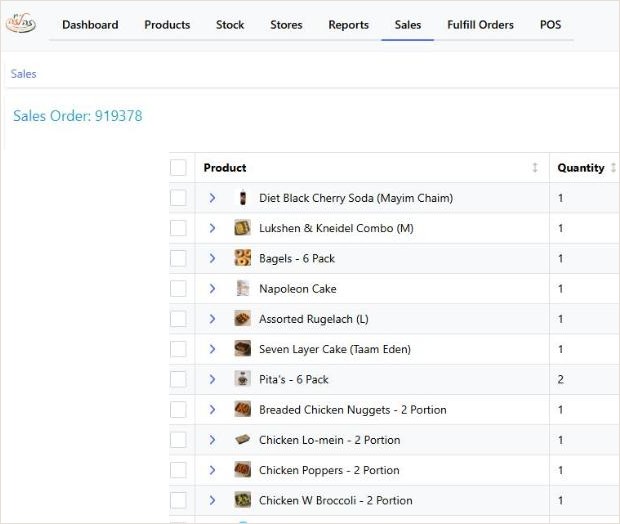Click 'Pita's - 6 Pack' product name

tap(294, 380)
